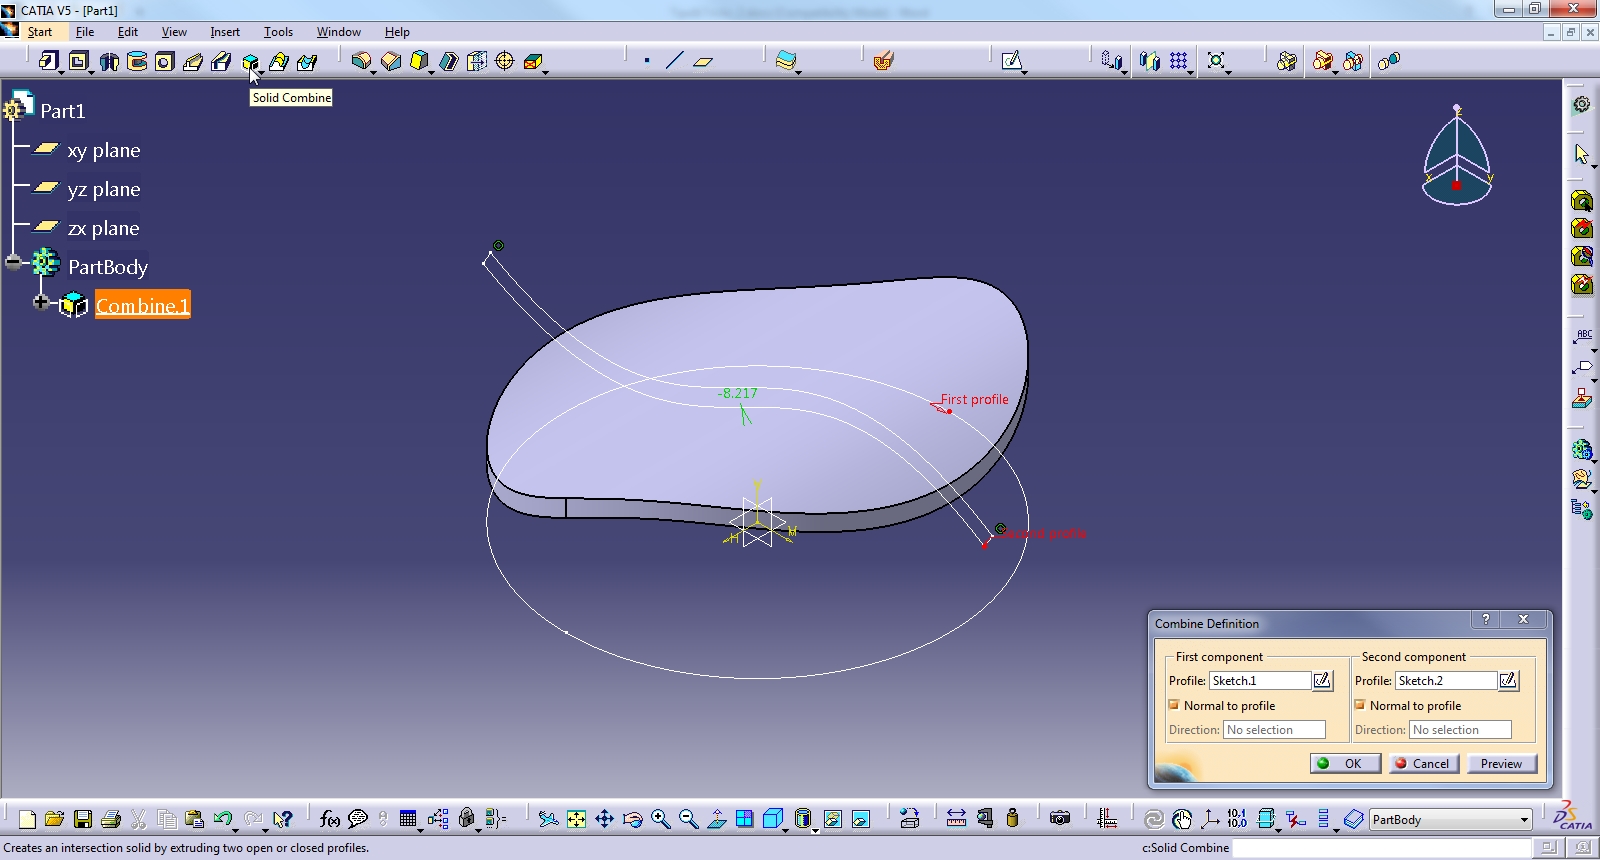The image size is (1600, 860).
Task: Select the Chamfer tool icon
Action: click(391, 61)
